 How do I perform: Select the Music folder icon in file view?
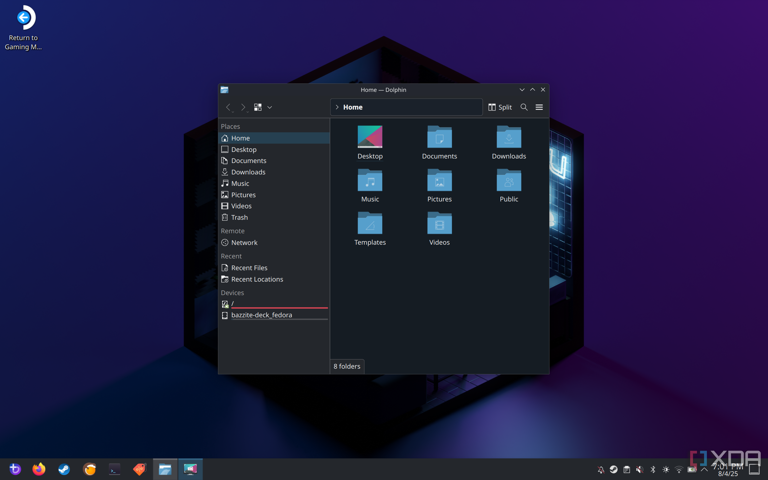coord(370,180)
